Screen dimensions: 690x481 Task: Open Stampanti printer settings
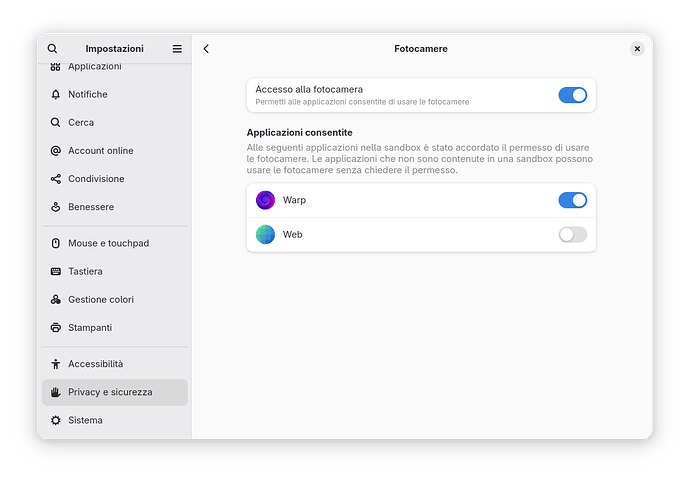click(90, 327)
